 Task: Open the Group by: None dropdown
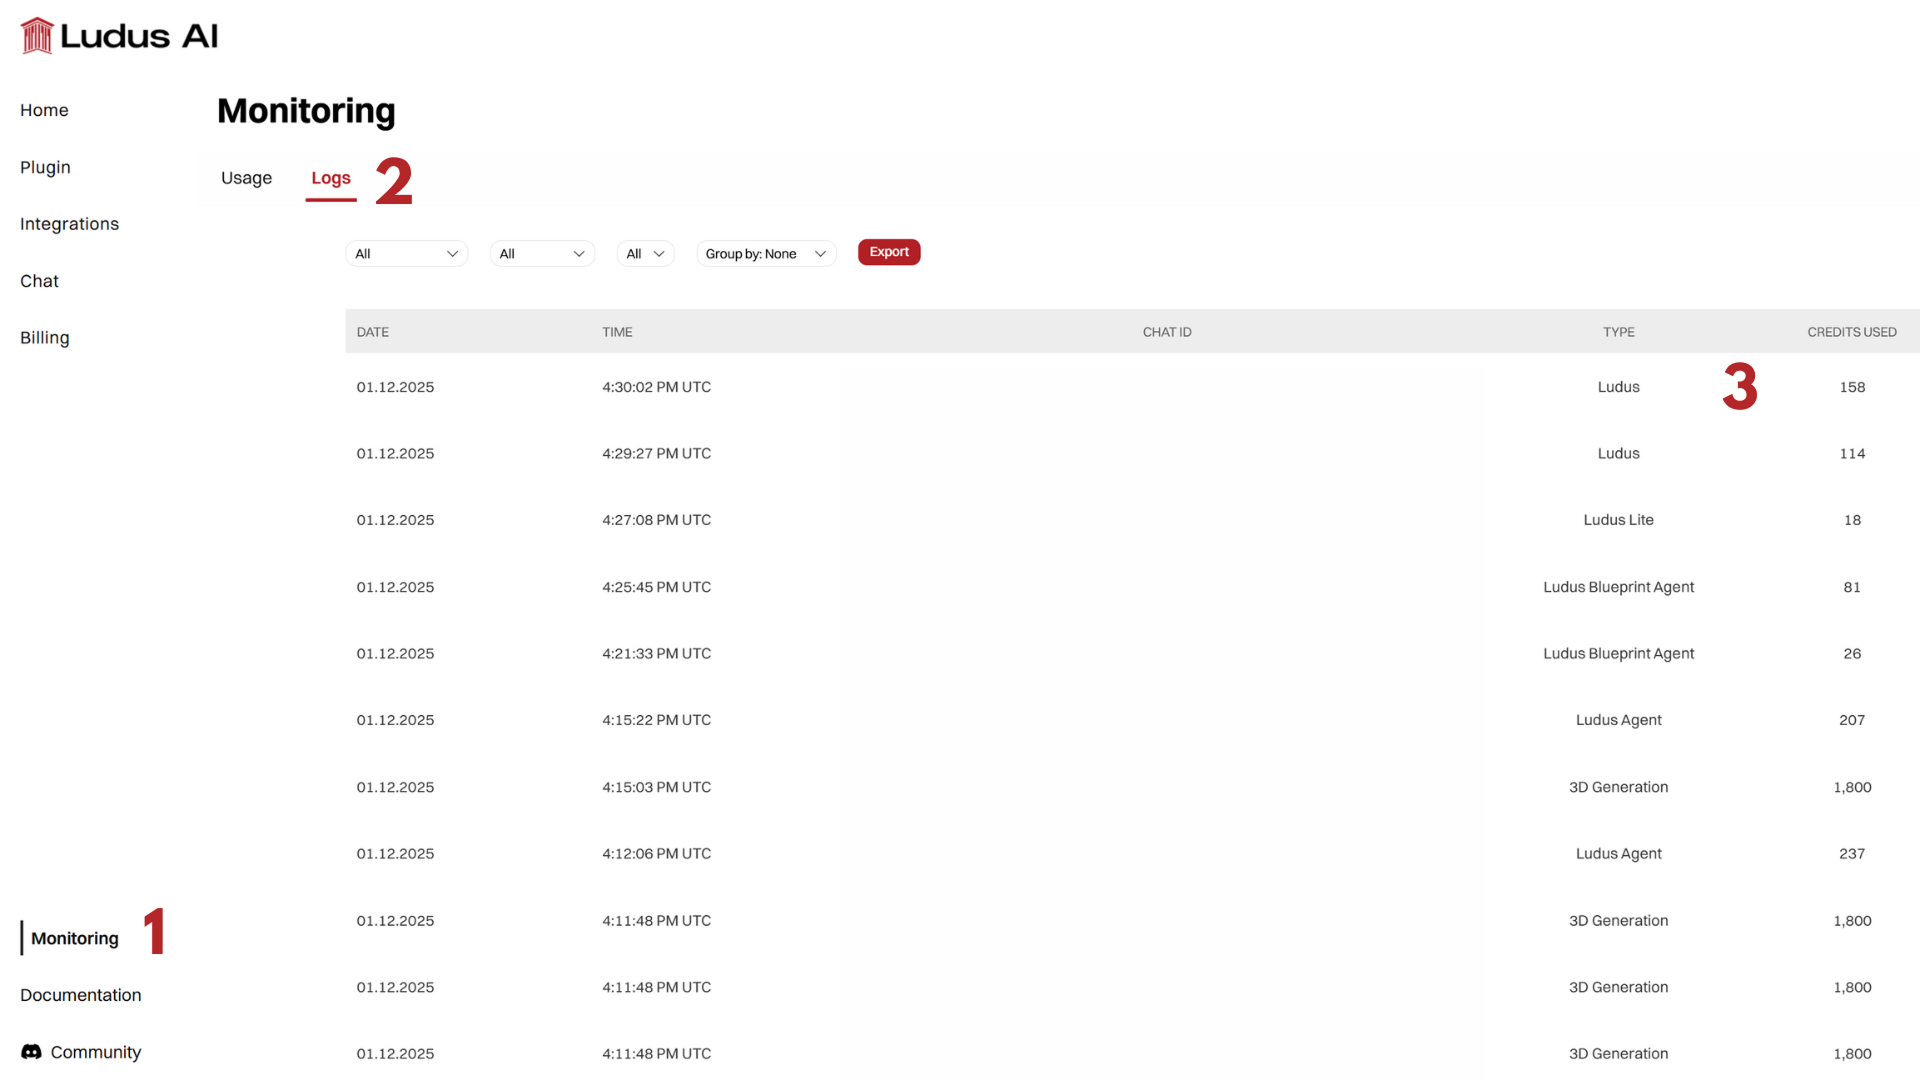pos(766,254)
